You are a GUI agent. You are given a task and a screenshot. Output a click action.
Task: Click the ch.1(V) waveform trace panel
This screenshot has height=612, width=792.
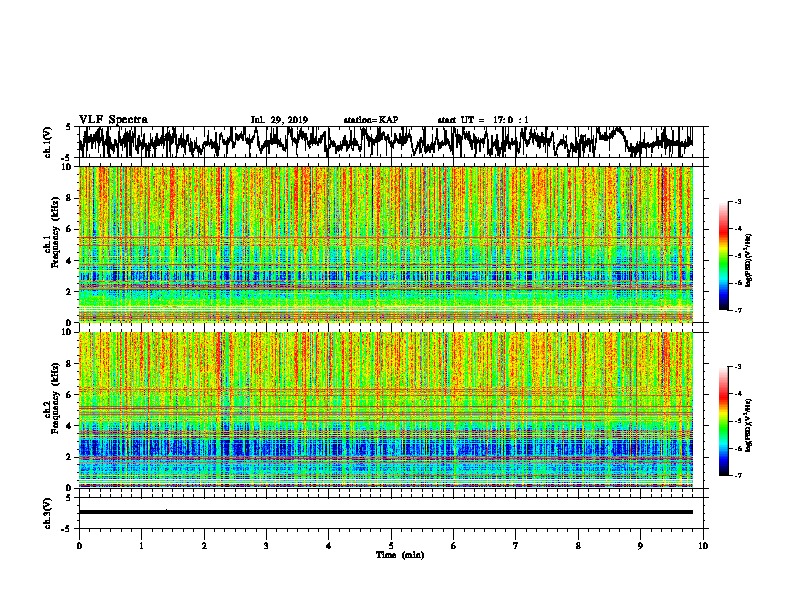[391, 142]
